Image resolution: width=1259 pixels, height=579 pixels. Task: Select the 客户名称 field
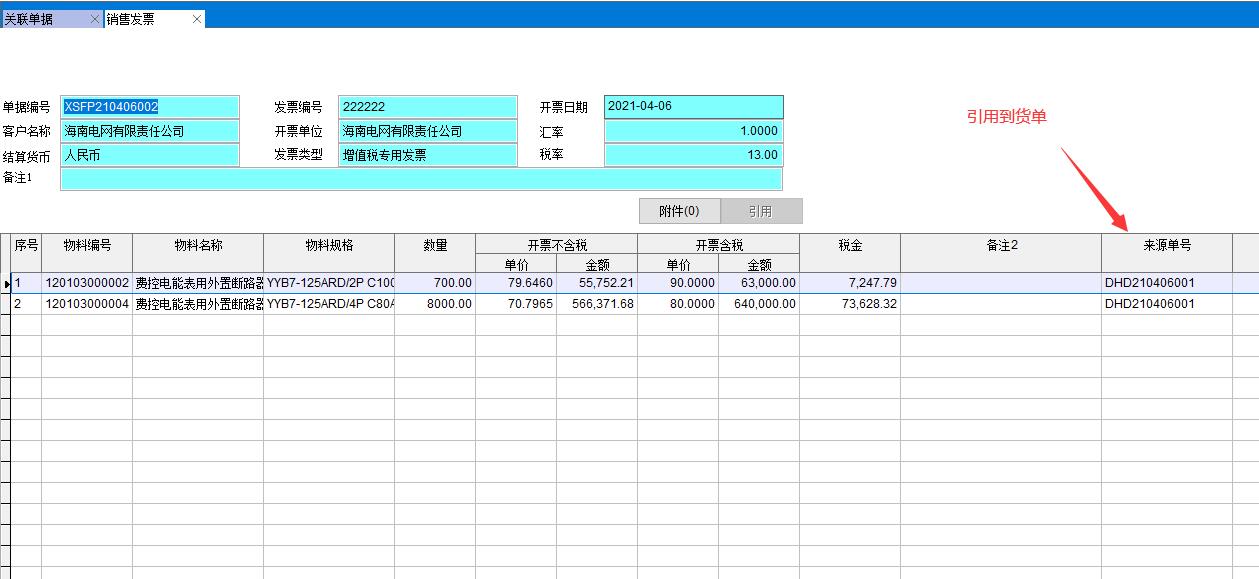coord(150,131)
